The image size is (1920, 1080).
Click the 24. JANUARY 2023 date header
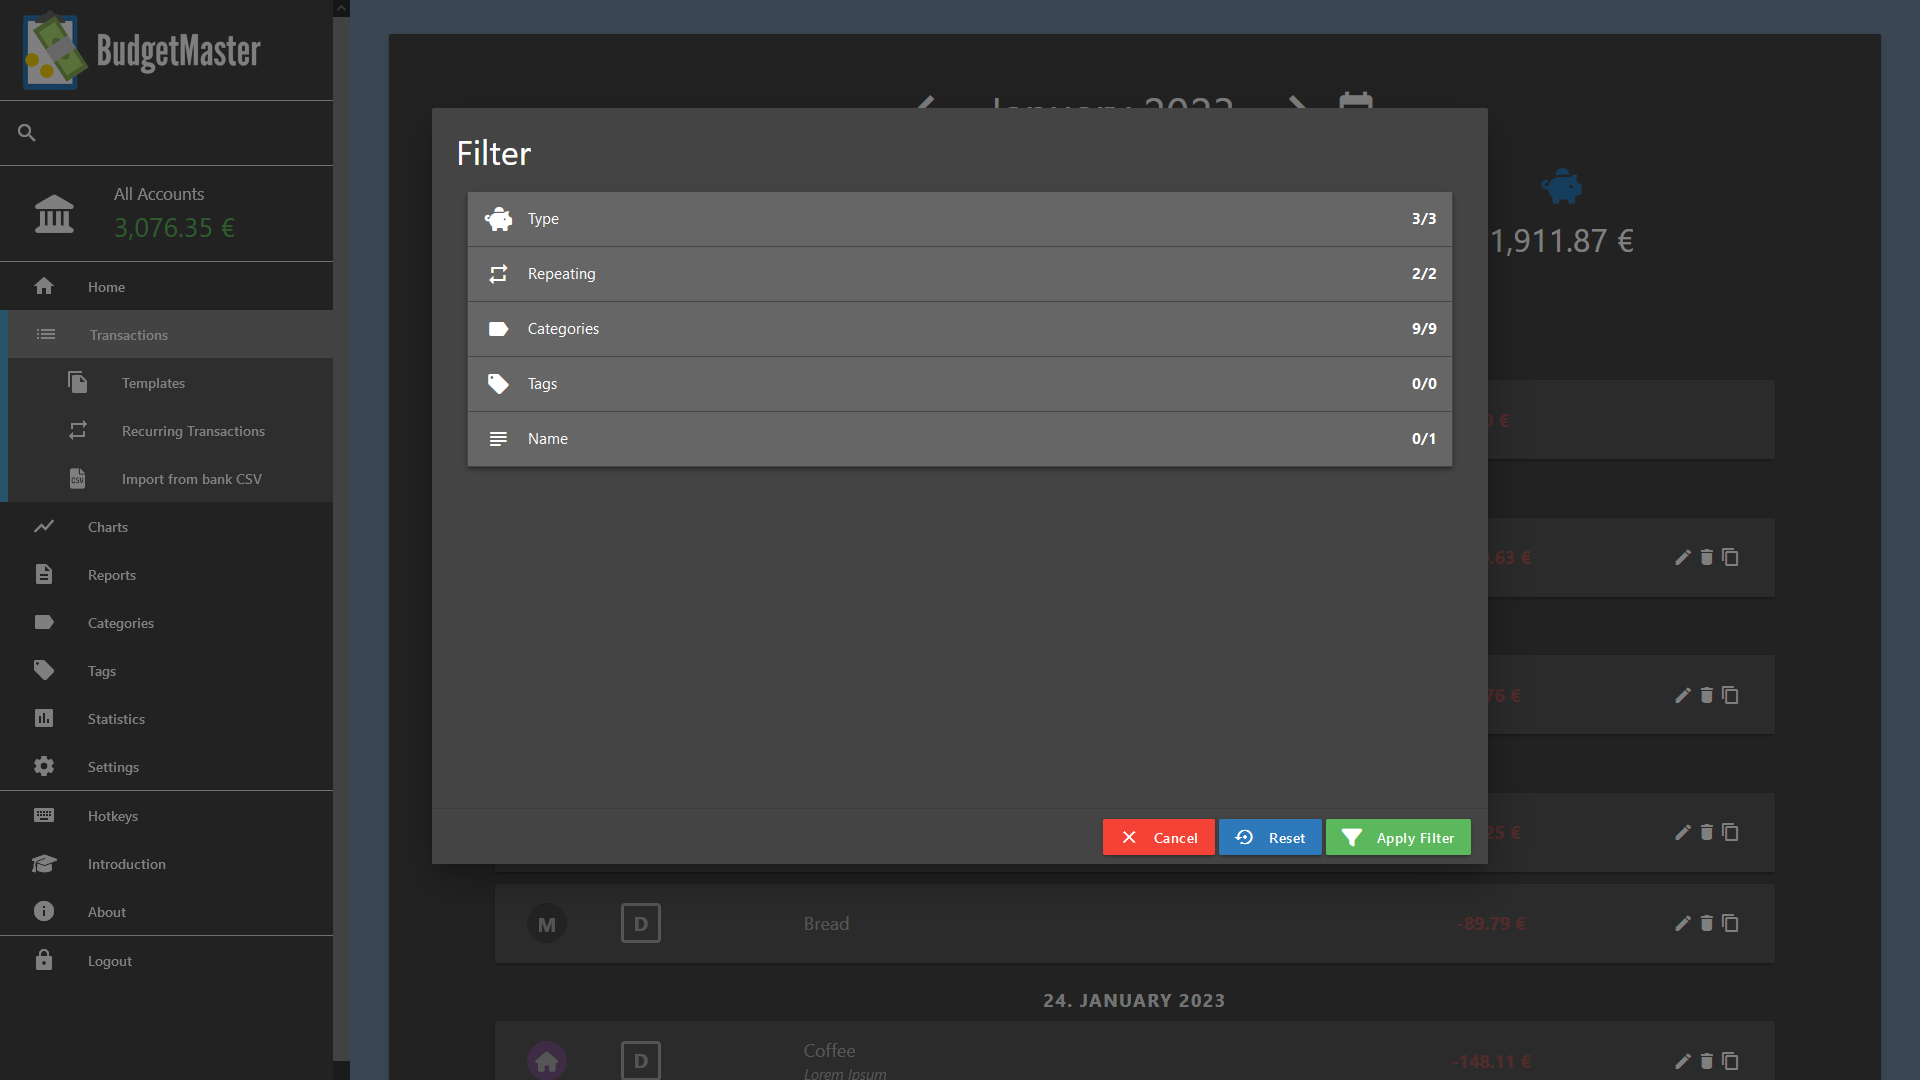[1134, 1001]
